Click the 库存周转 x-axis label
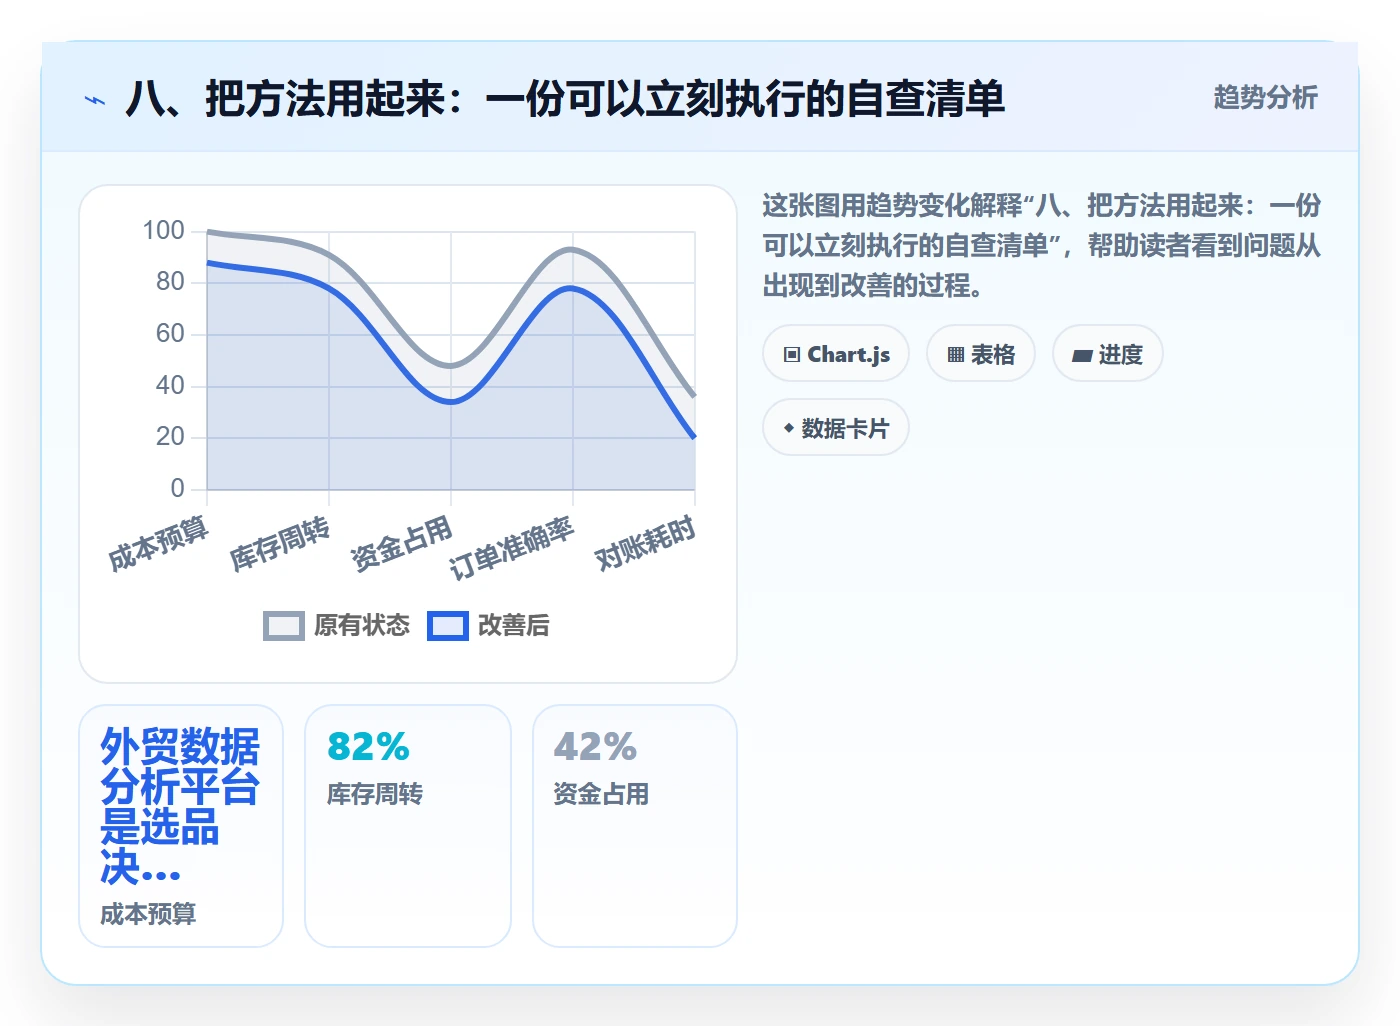The height and width of the screenshot is (1026, 1400). [280, 543]
